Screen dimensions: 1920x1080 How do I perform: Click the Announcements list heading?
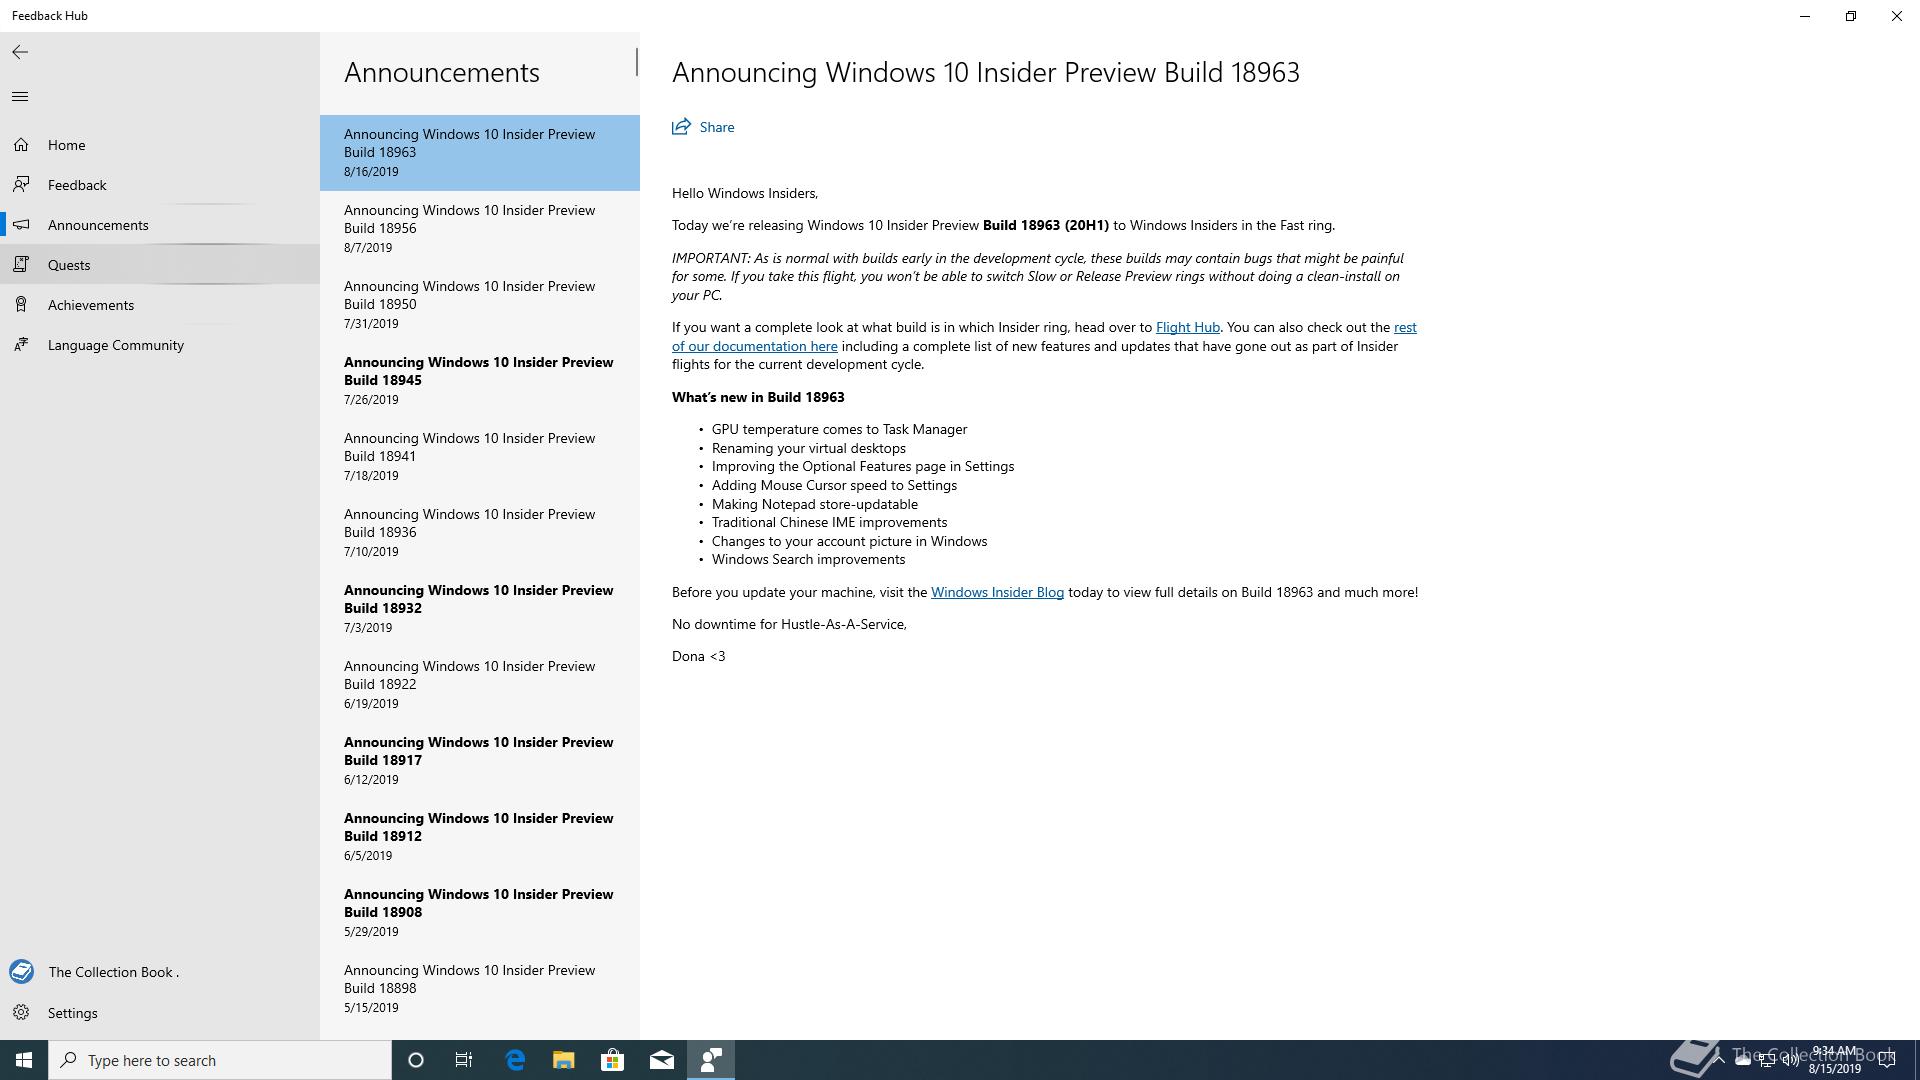pyautogui.click(x=442, y=72)
